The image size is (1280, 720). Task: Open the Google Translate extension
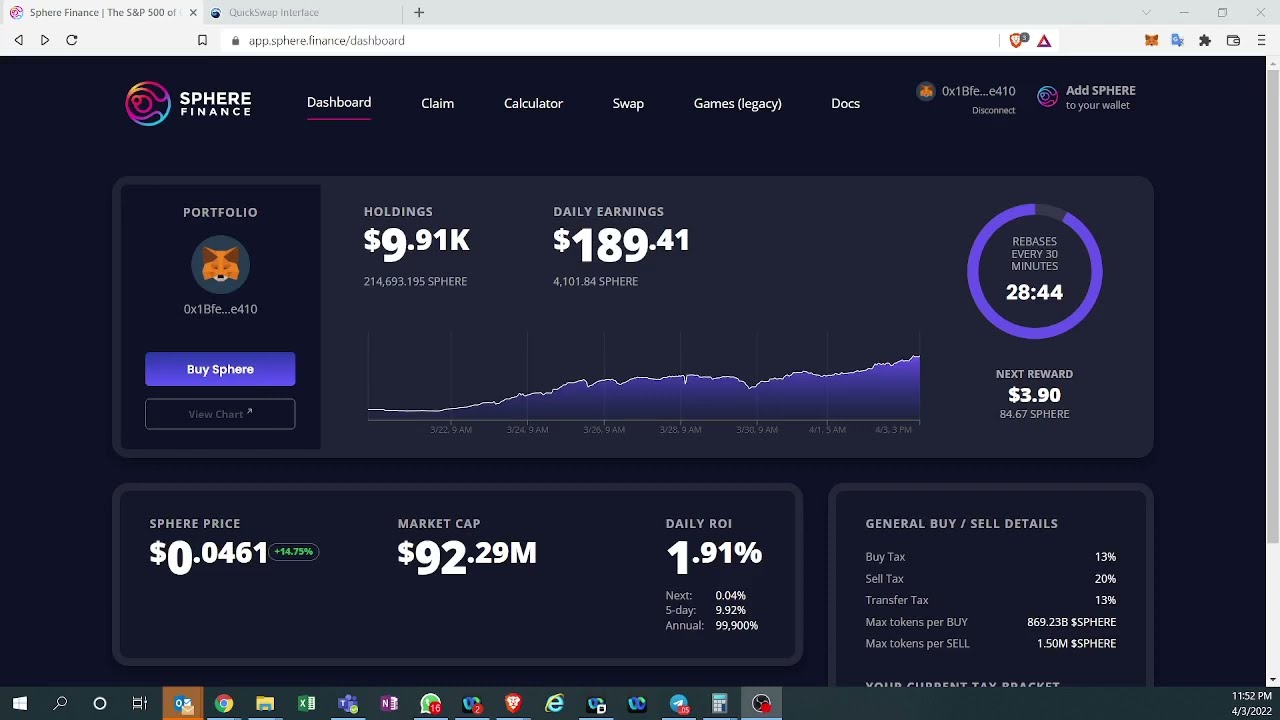tap(1178, 41)
